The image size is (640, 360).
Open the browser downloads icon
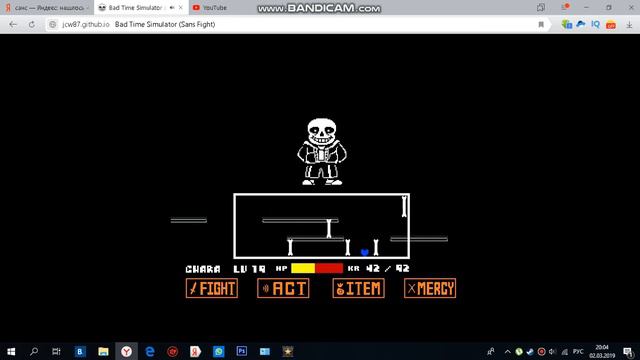click(629, 25)
